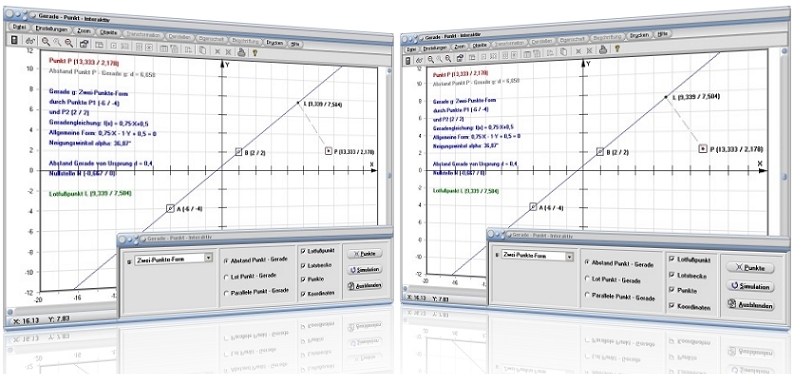Open the Datei menu in the left window

tap(20, 27)
